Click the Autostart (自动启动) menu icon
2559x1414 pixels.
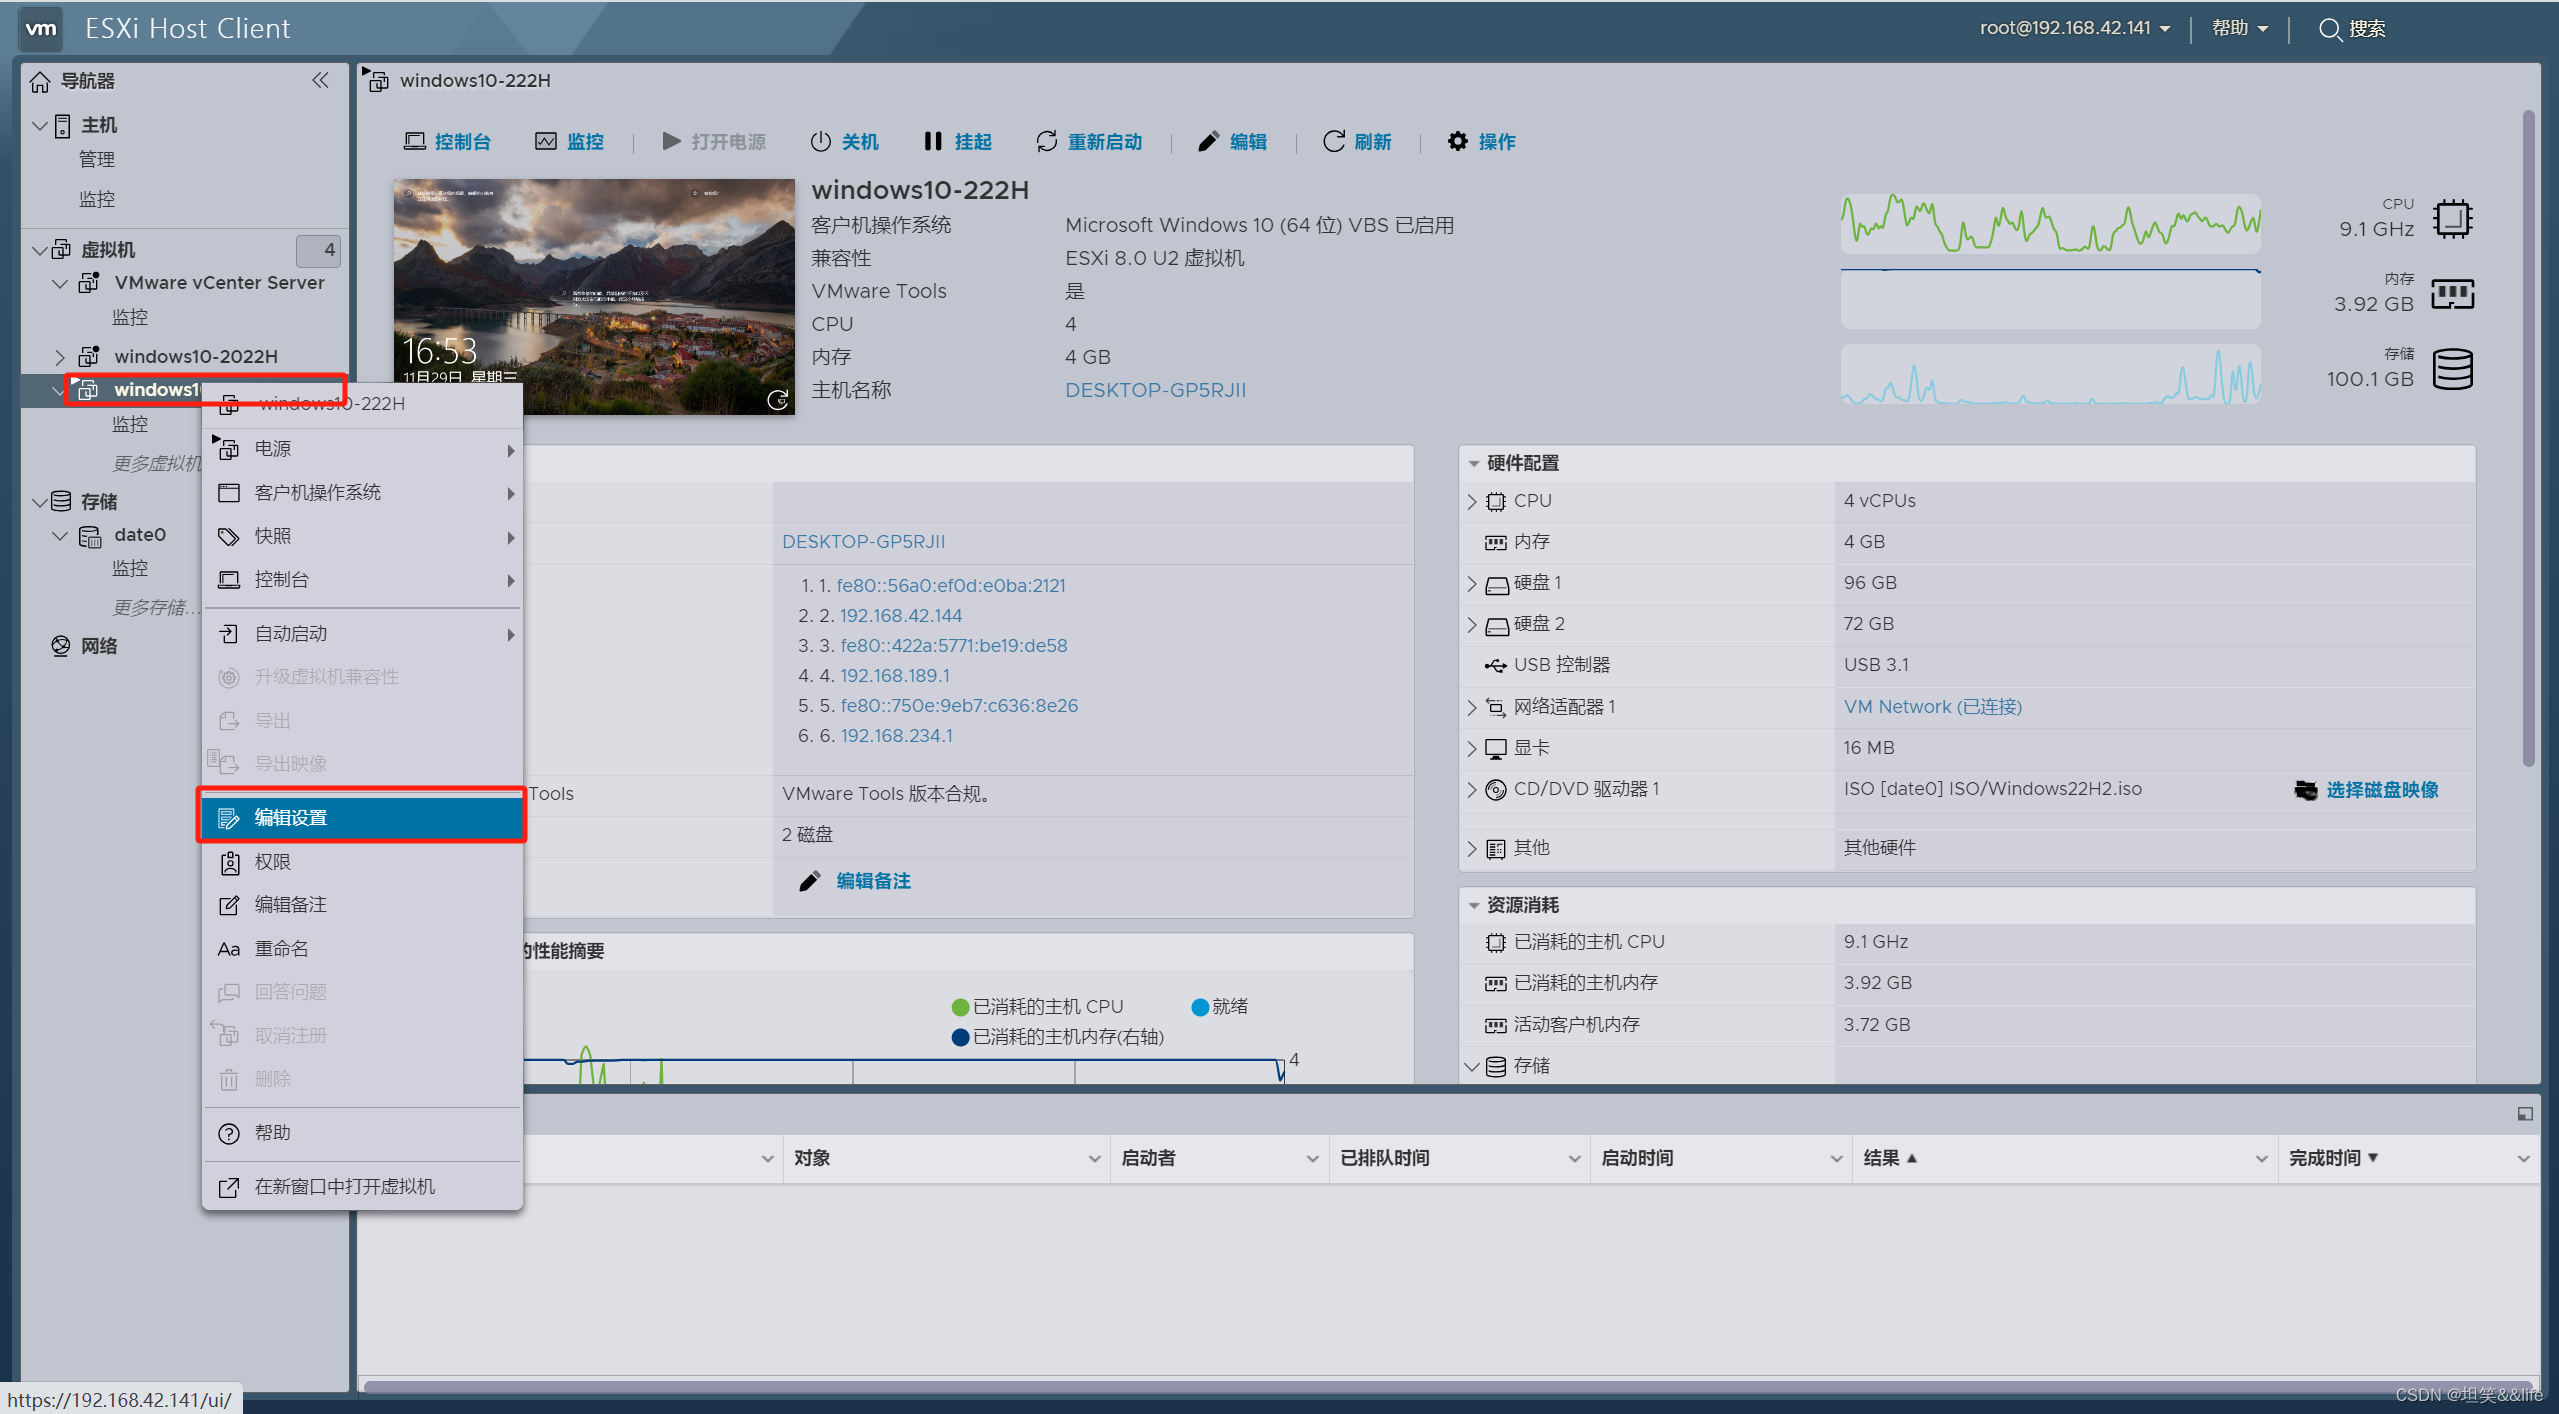(229, 633)
